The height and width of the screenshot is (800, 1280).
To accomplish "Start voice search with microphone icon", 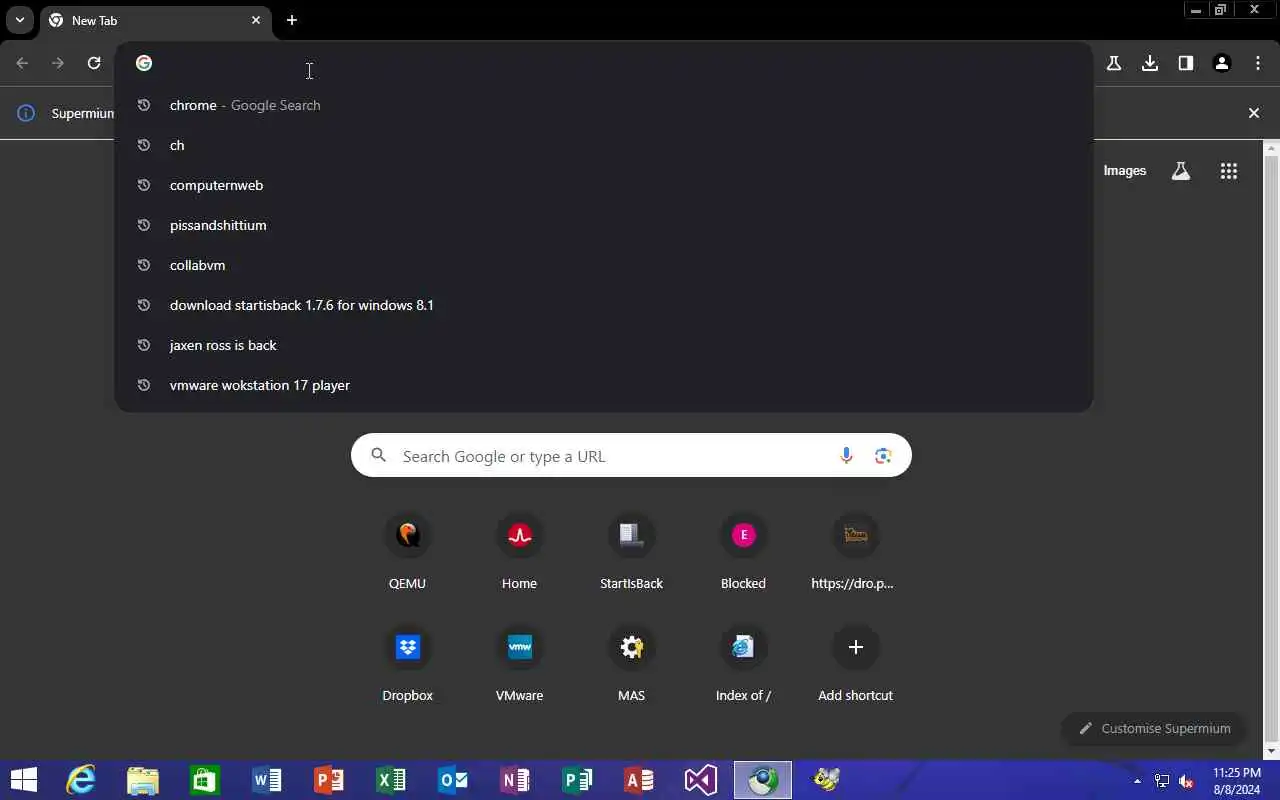I will point(846,456).
